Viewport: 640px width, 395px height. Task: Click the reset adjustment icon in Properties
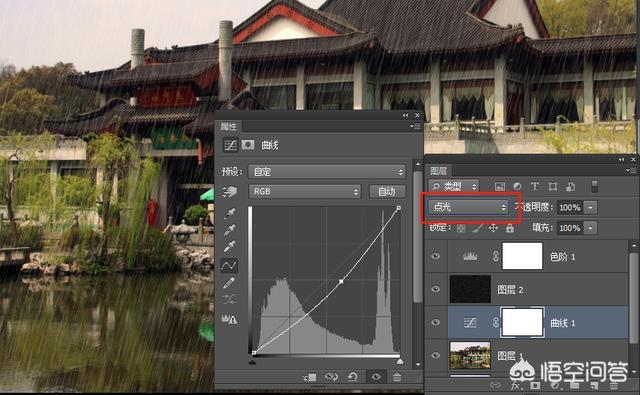353,377
